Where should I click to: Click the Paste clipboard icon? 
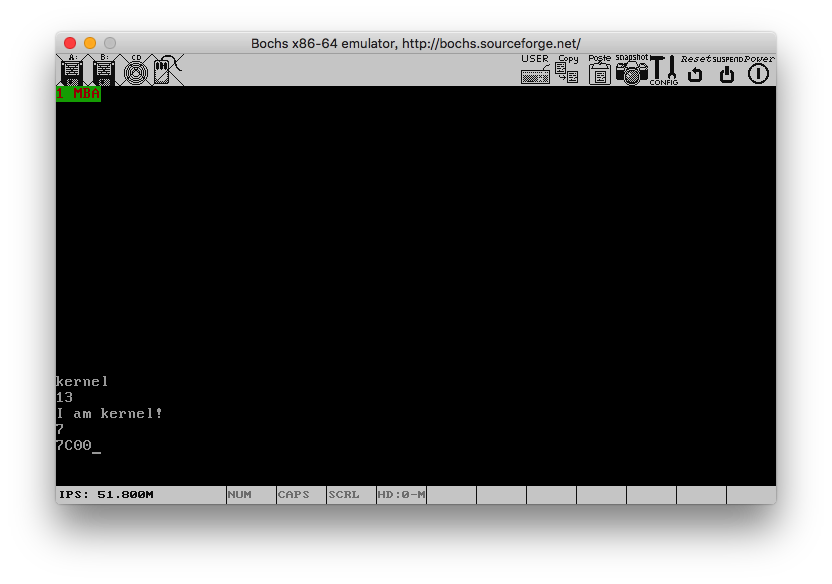pos(600,70)
